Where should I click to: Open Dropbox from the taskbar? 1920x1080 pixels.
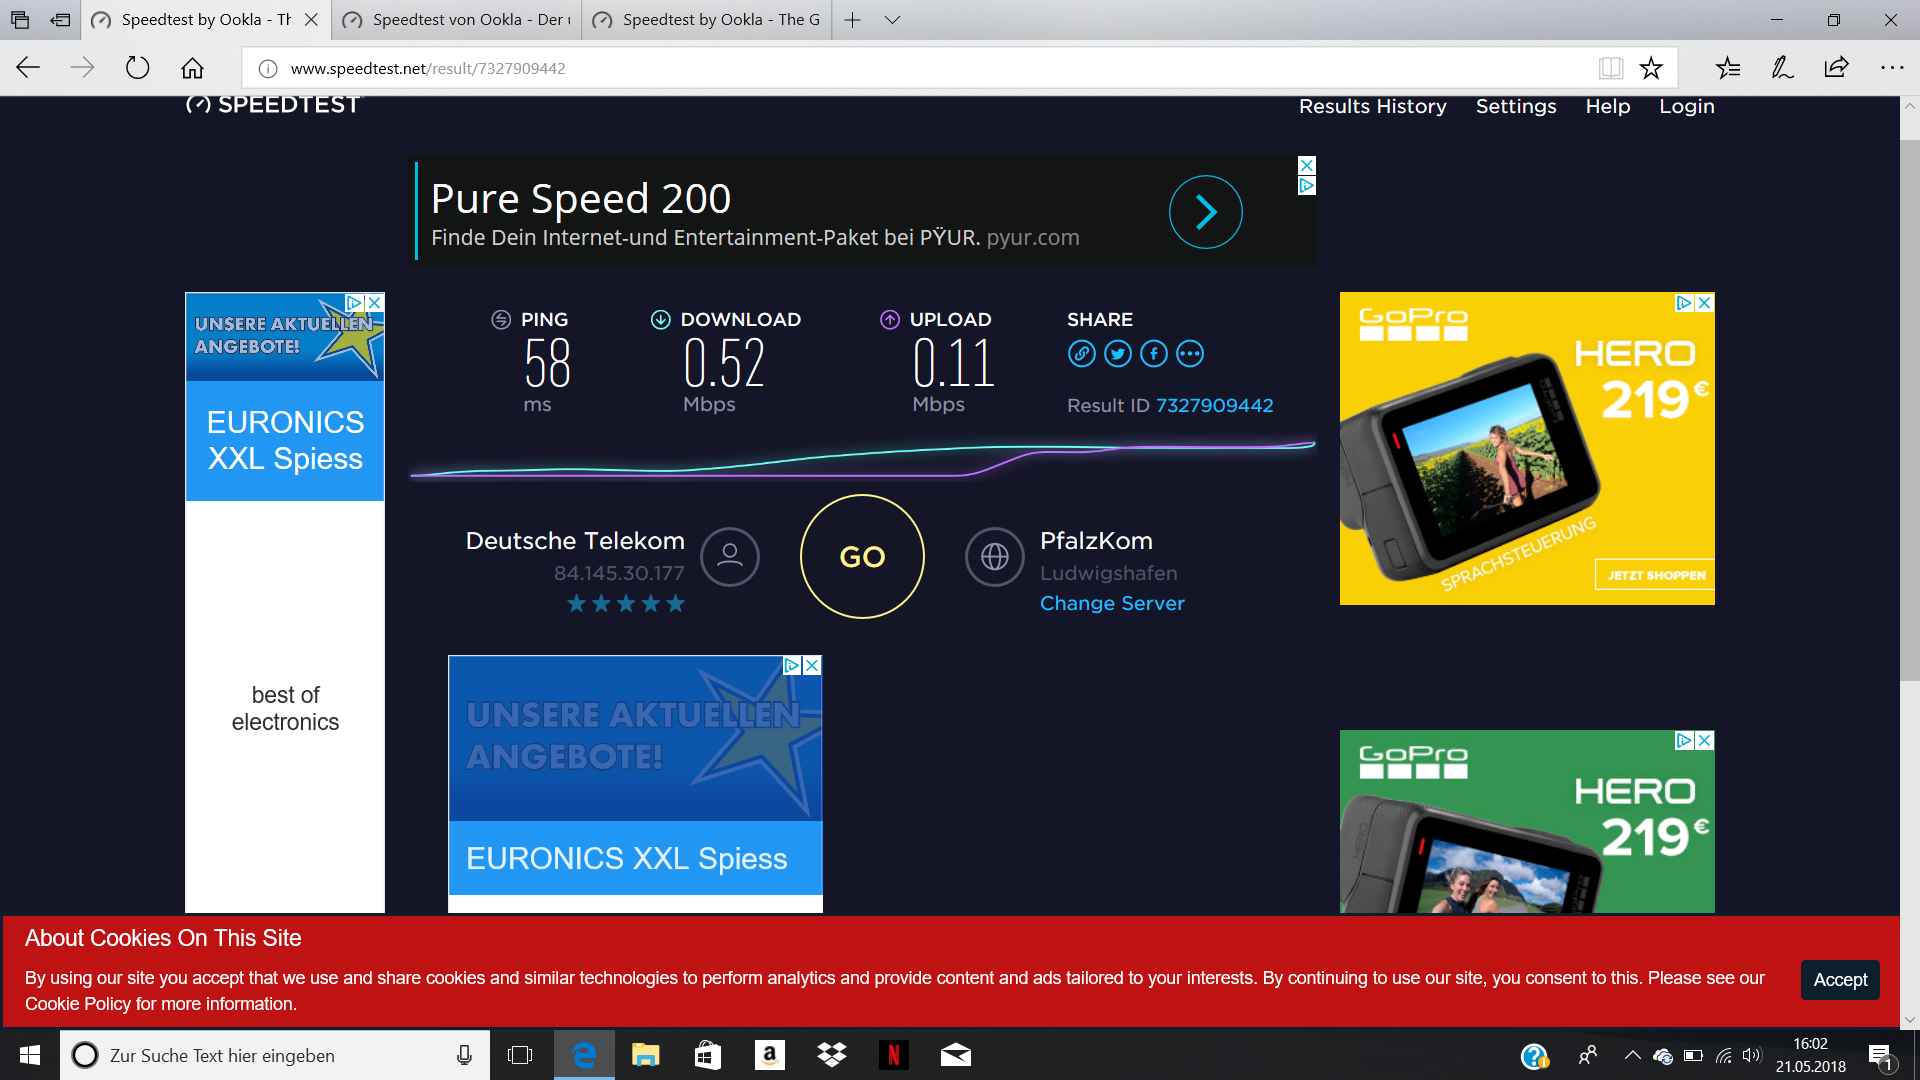(x=832, y=1055)
